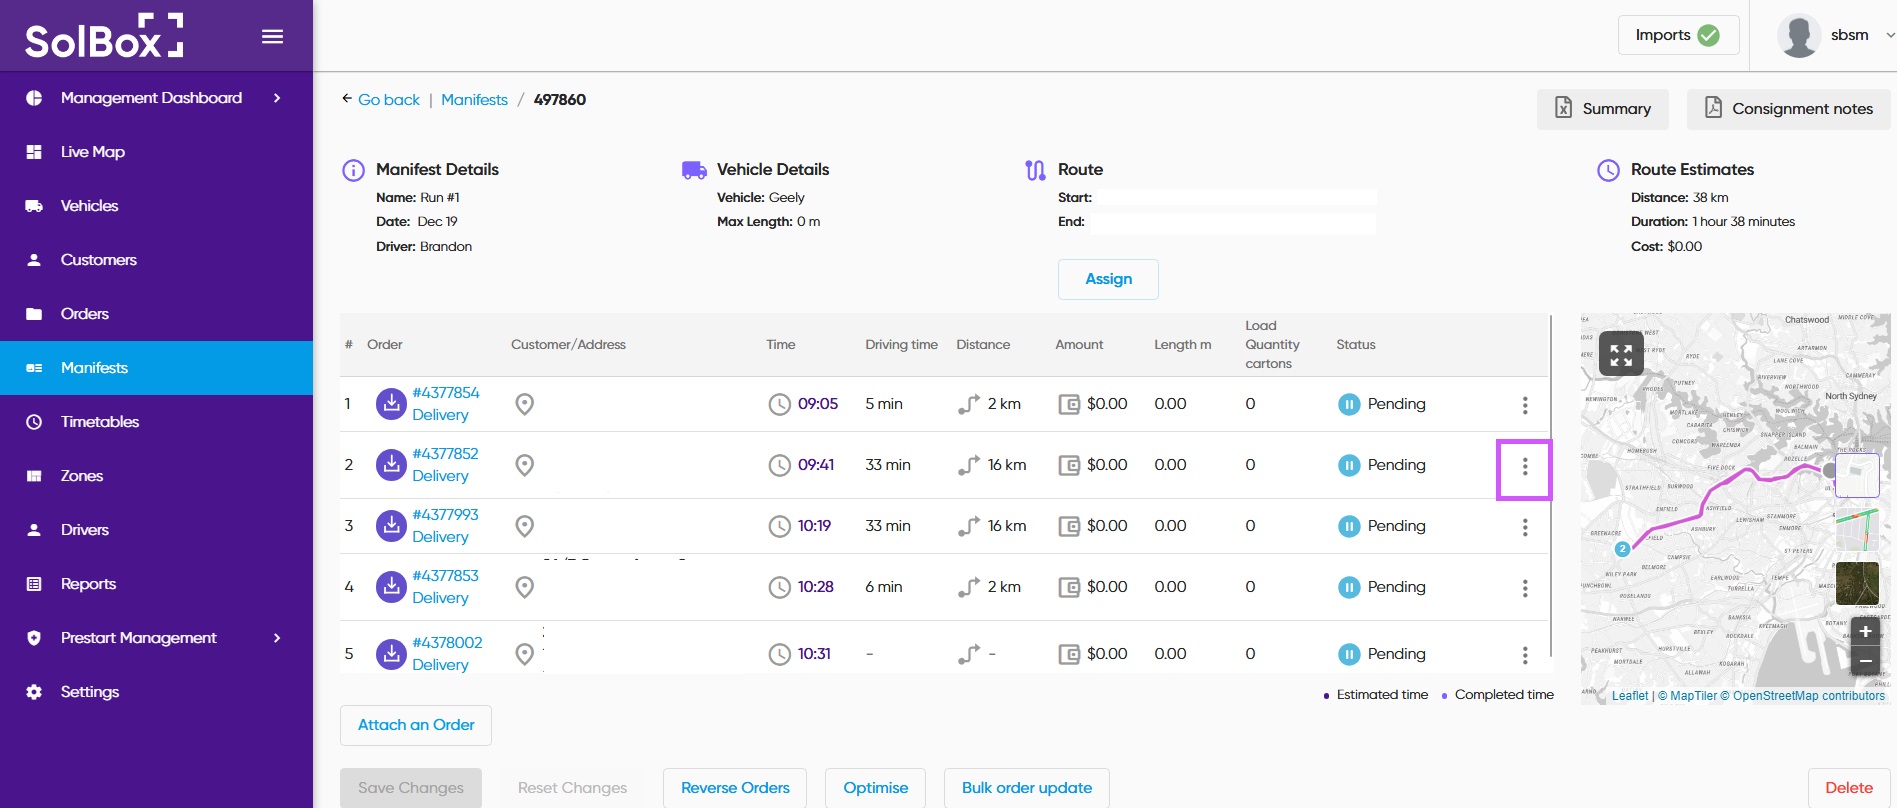Expand the map to fullscreen
The image size is (1897, 808).
click(1621, 354)
